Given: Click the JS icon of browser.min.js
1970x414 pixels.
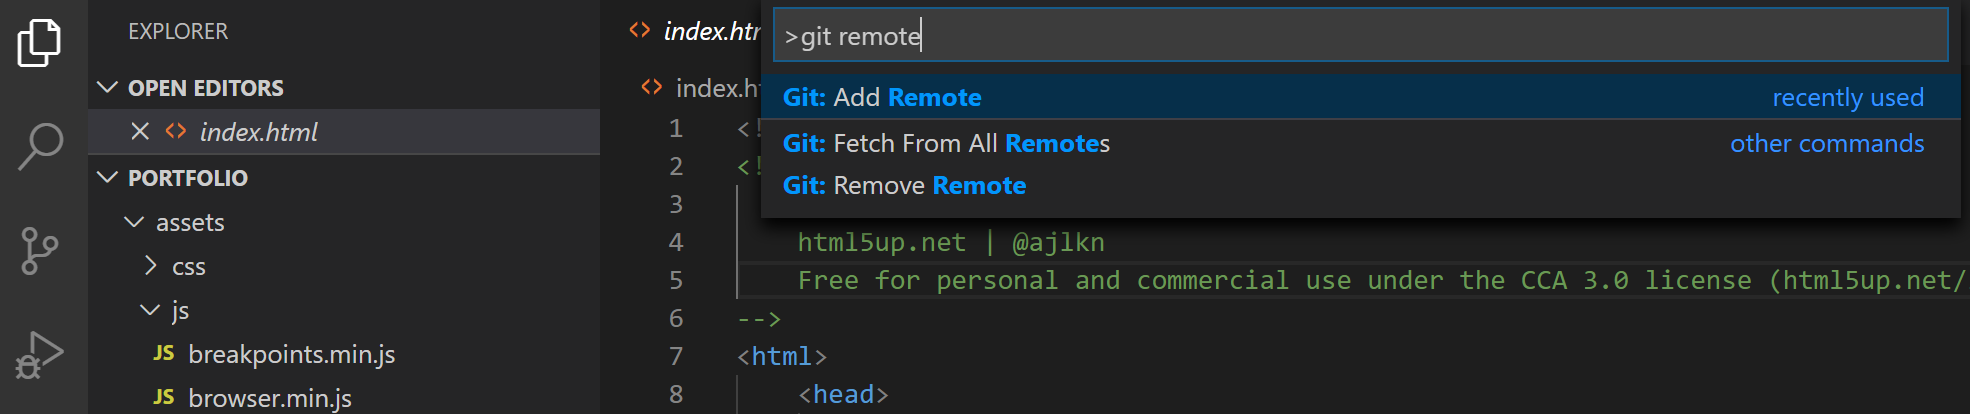Looking at the screenshot, I should point(164,398).
